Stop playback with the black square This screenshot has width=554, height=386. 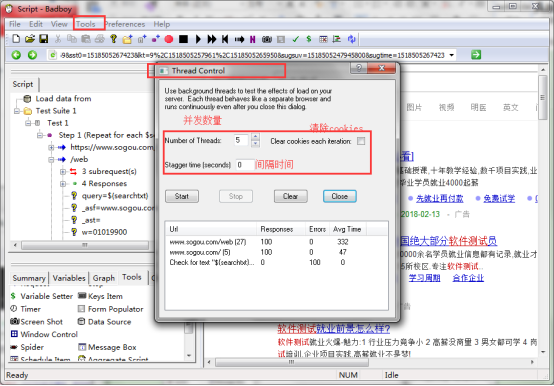click(x=183, y=39)
